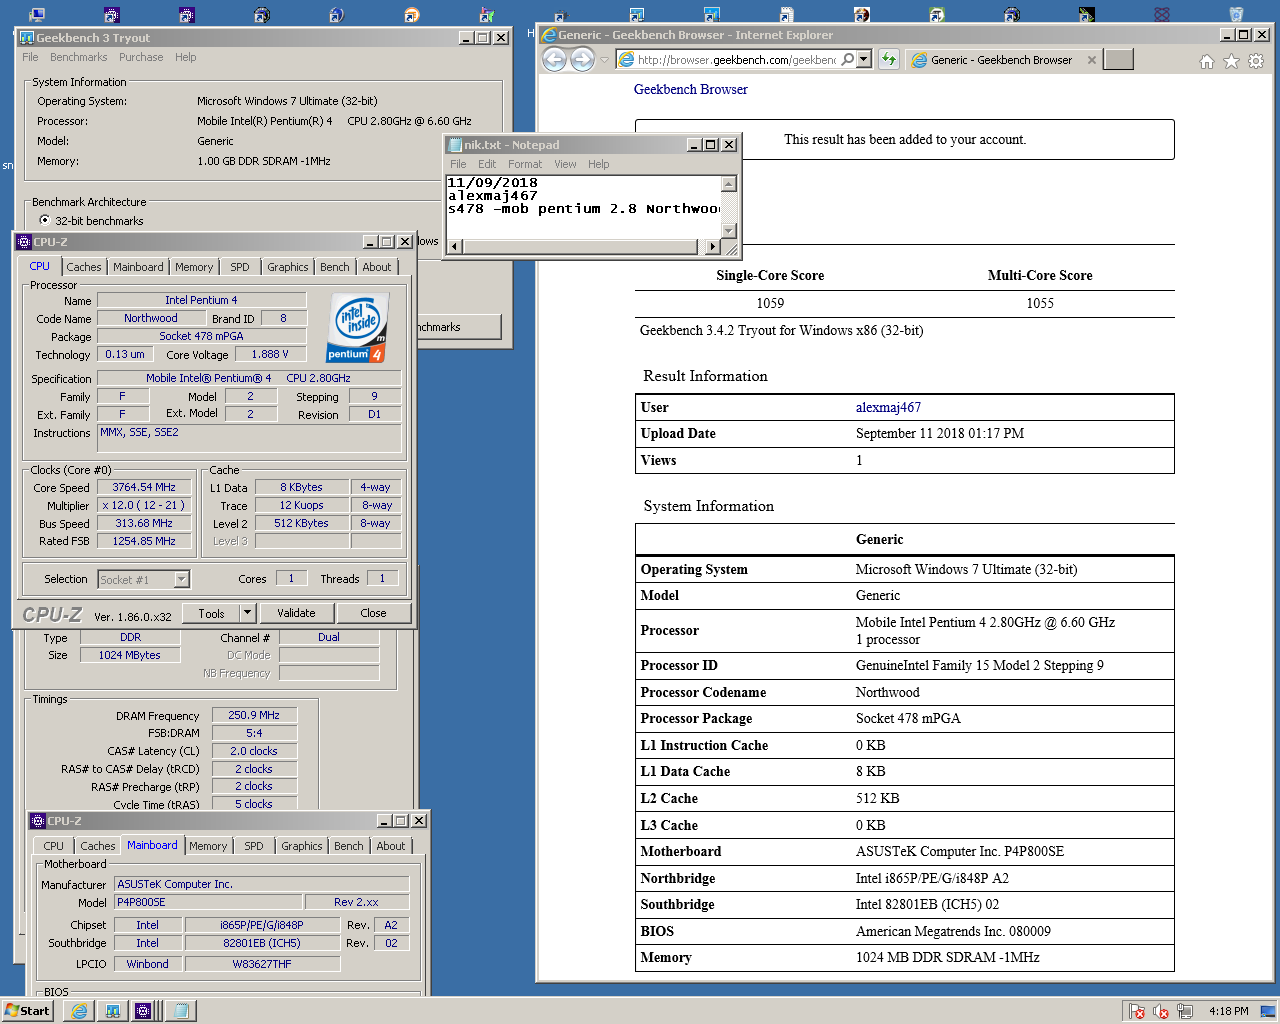
Task: Switch to Geekbench on the taskbar
Action: click(113, 1010)
